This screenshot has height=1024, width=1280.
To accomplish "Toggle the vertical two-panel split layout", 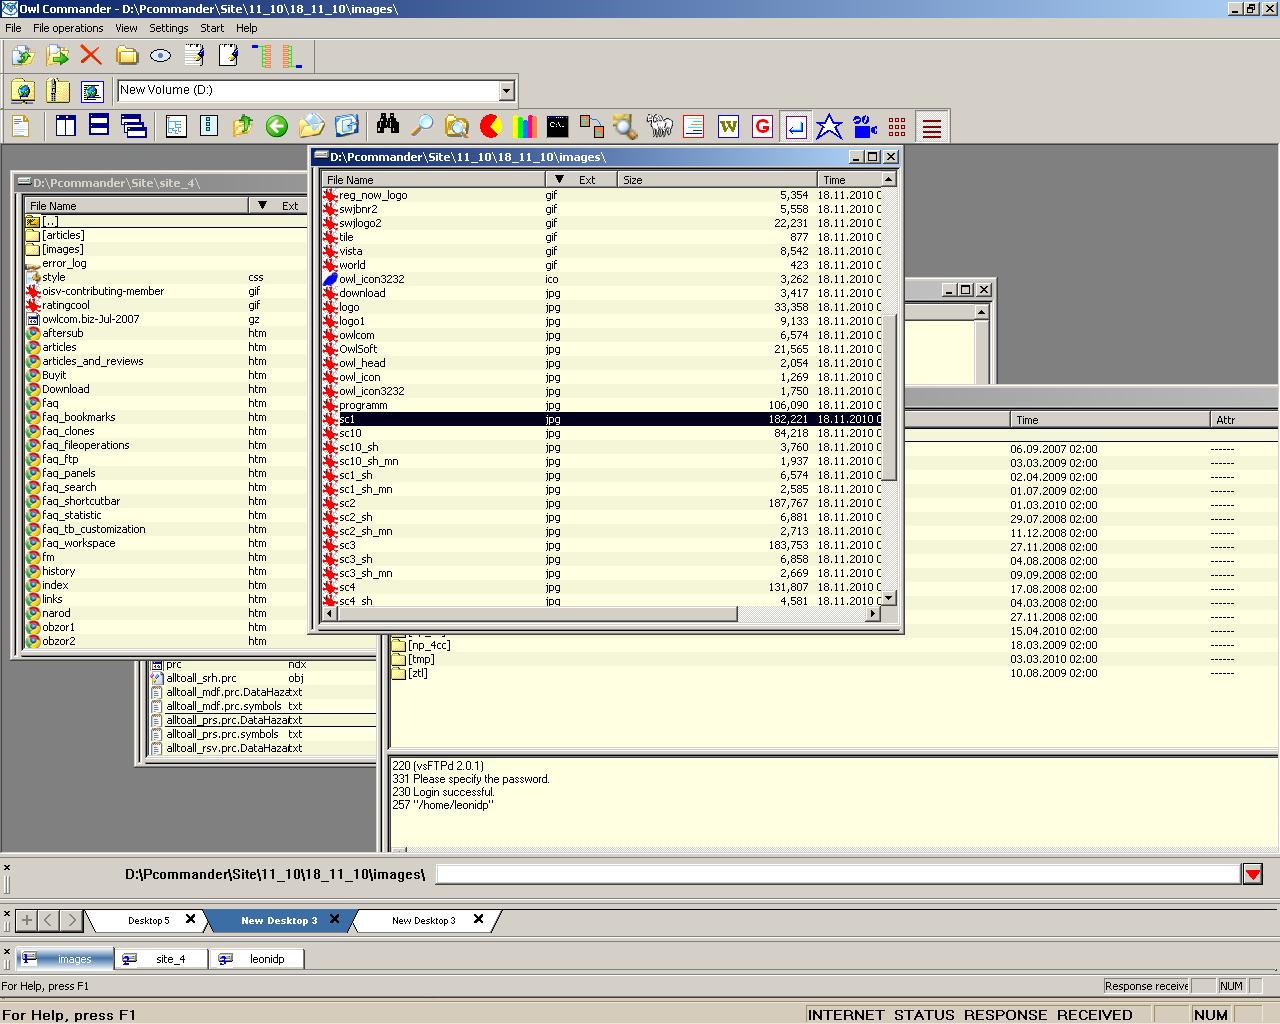I will (x=66, y=126).
